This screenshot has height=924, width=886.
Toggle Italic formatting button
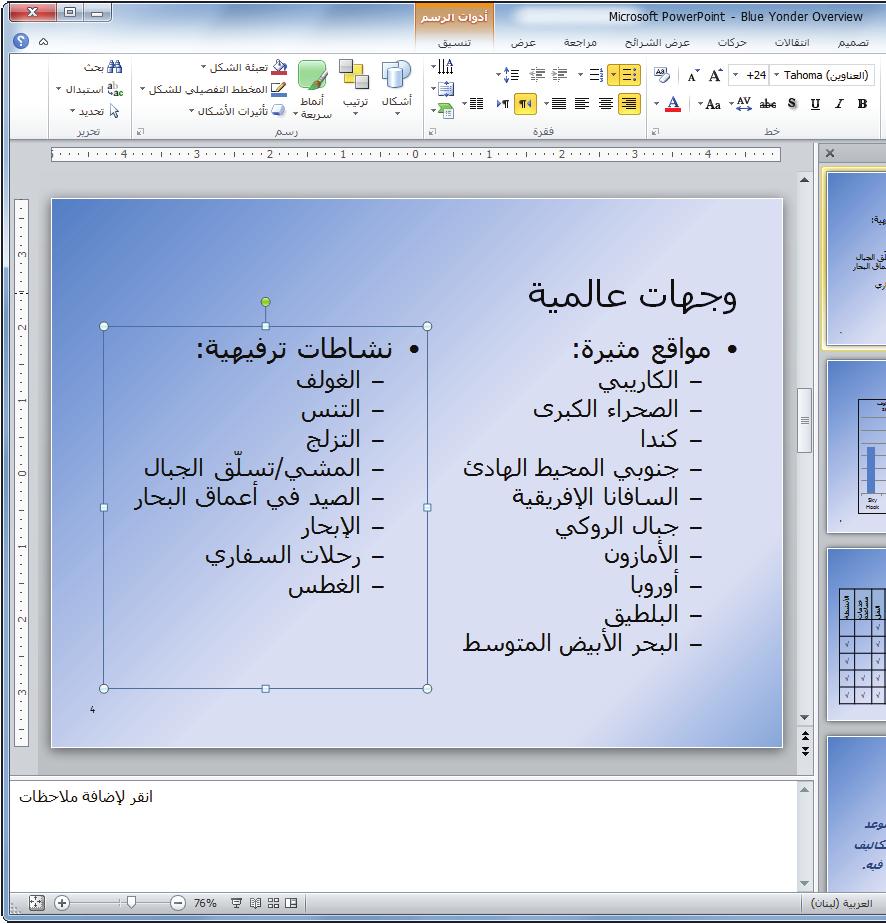pyautogui.click(x=839, y=104)
